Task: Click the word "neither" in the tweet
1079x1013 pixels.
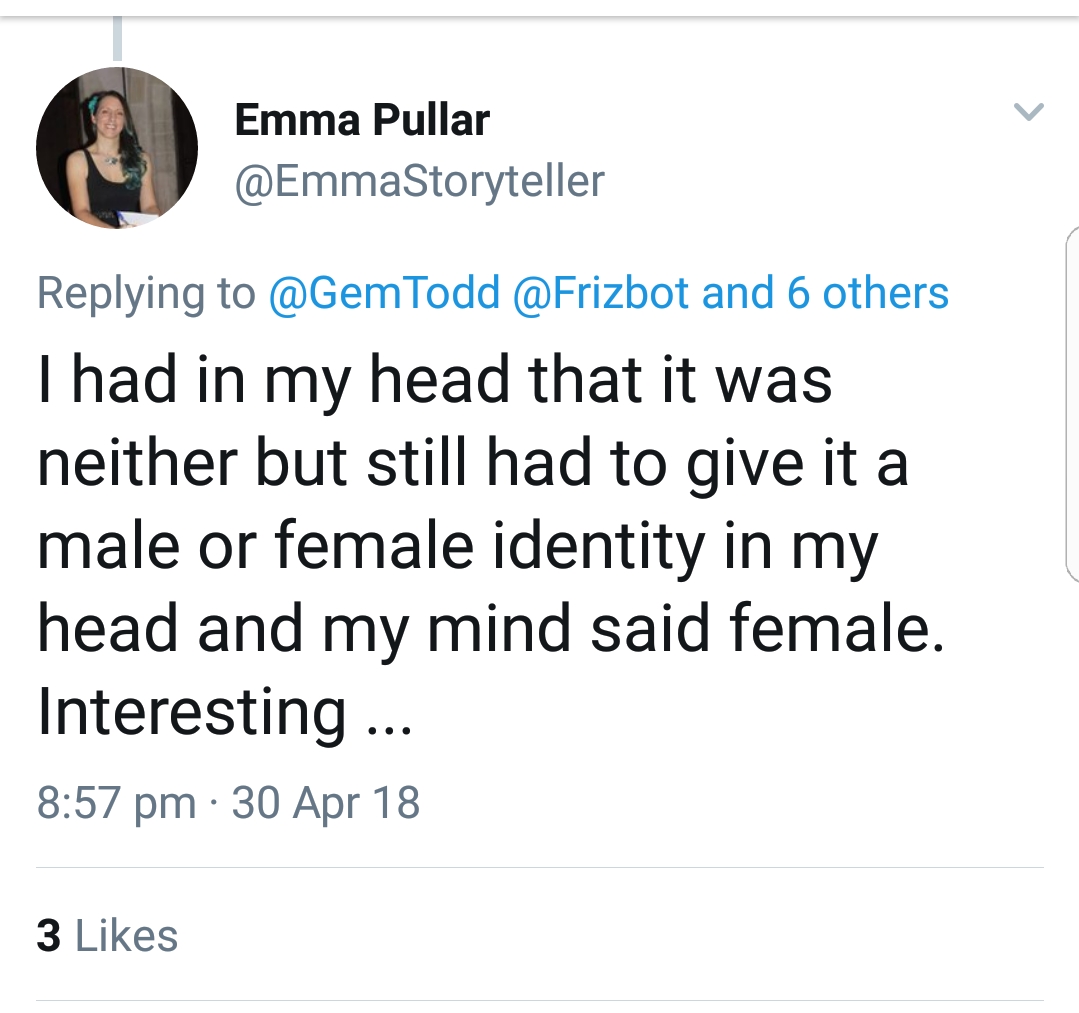Action: [x=136, y=463]
